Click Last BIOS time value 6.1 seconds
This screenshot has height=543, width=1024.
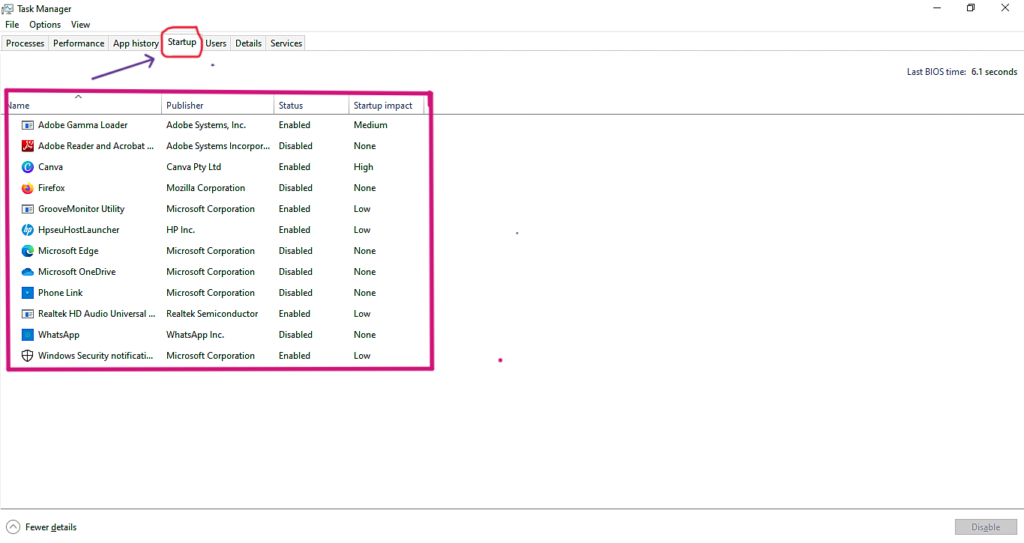[994, 72]
